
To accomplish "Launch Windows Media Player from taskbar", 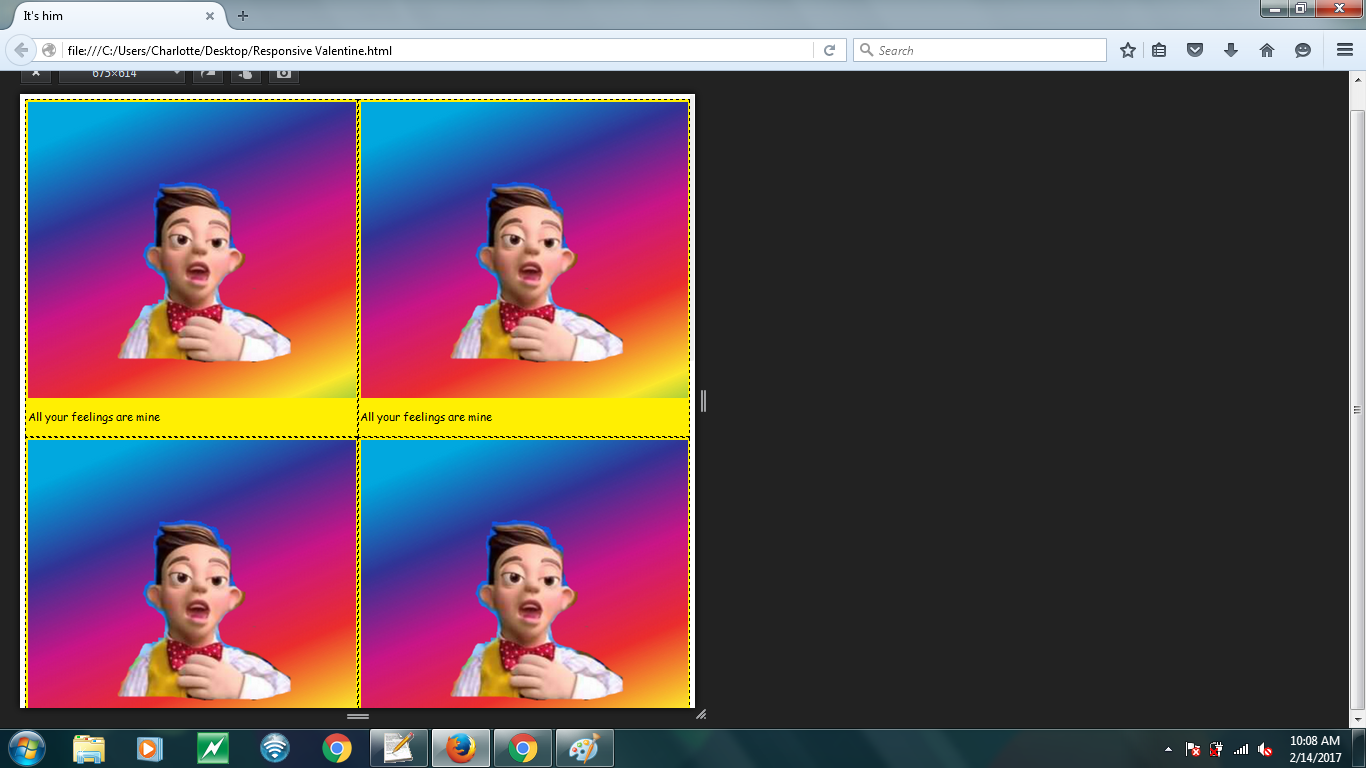I will [150, 748].
